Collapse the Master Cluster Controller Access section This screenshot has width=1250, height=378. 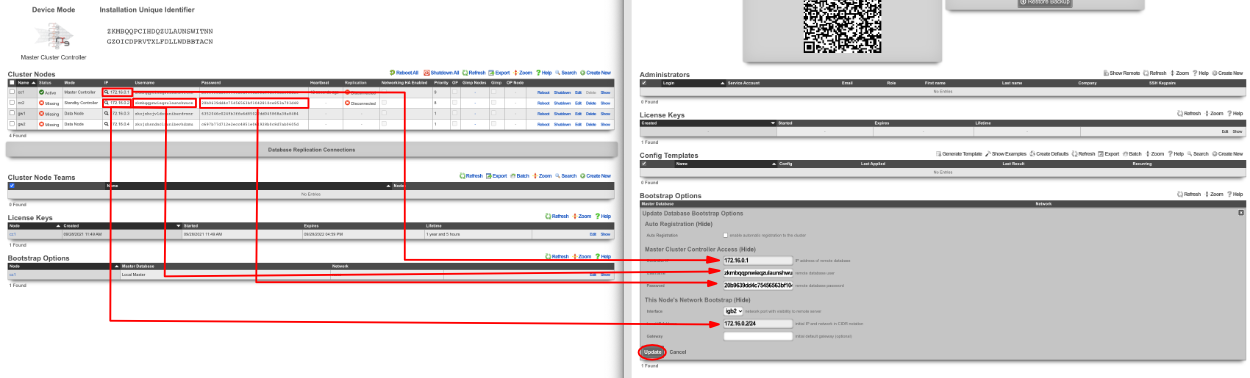point(747,249)
